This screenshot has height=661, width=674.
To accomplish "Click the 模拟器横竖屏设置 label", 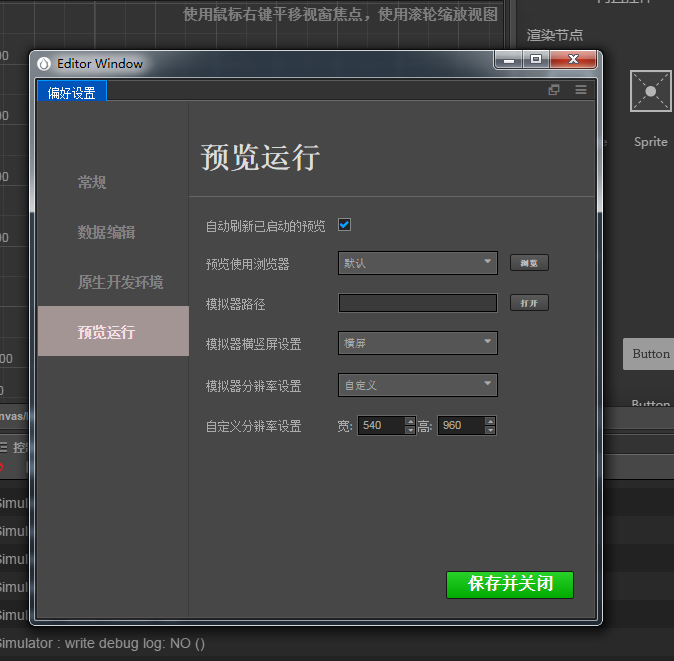I will pos(254,344).
